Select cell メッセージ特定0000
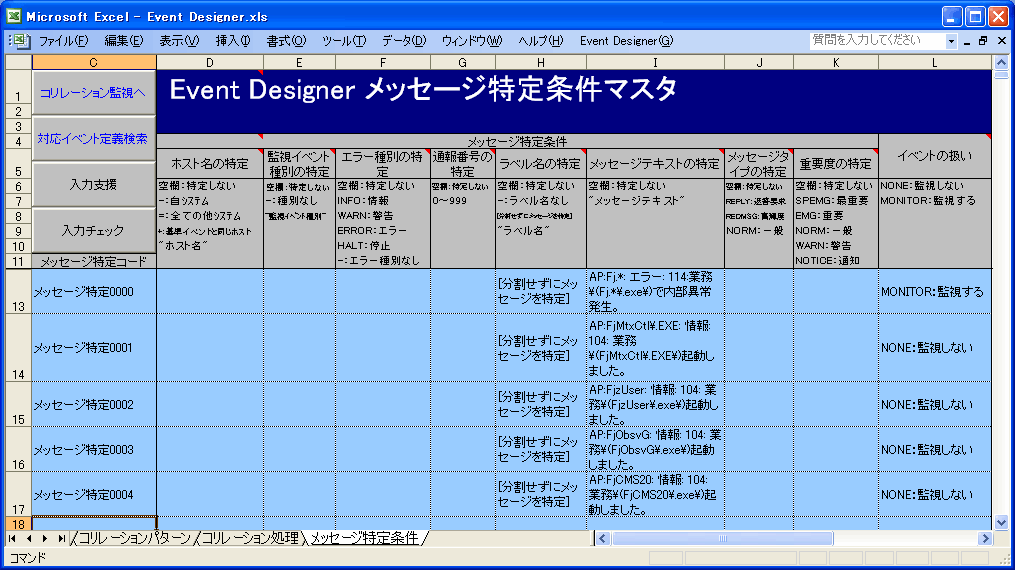 [94, 292]
